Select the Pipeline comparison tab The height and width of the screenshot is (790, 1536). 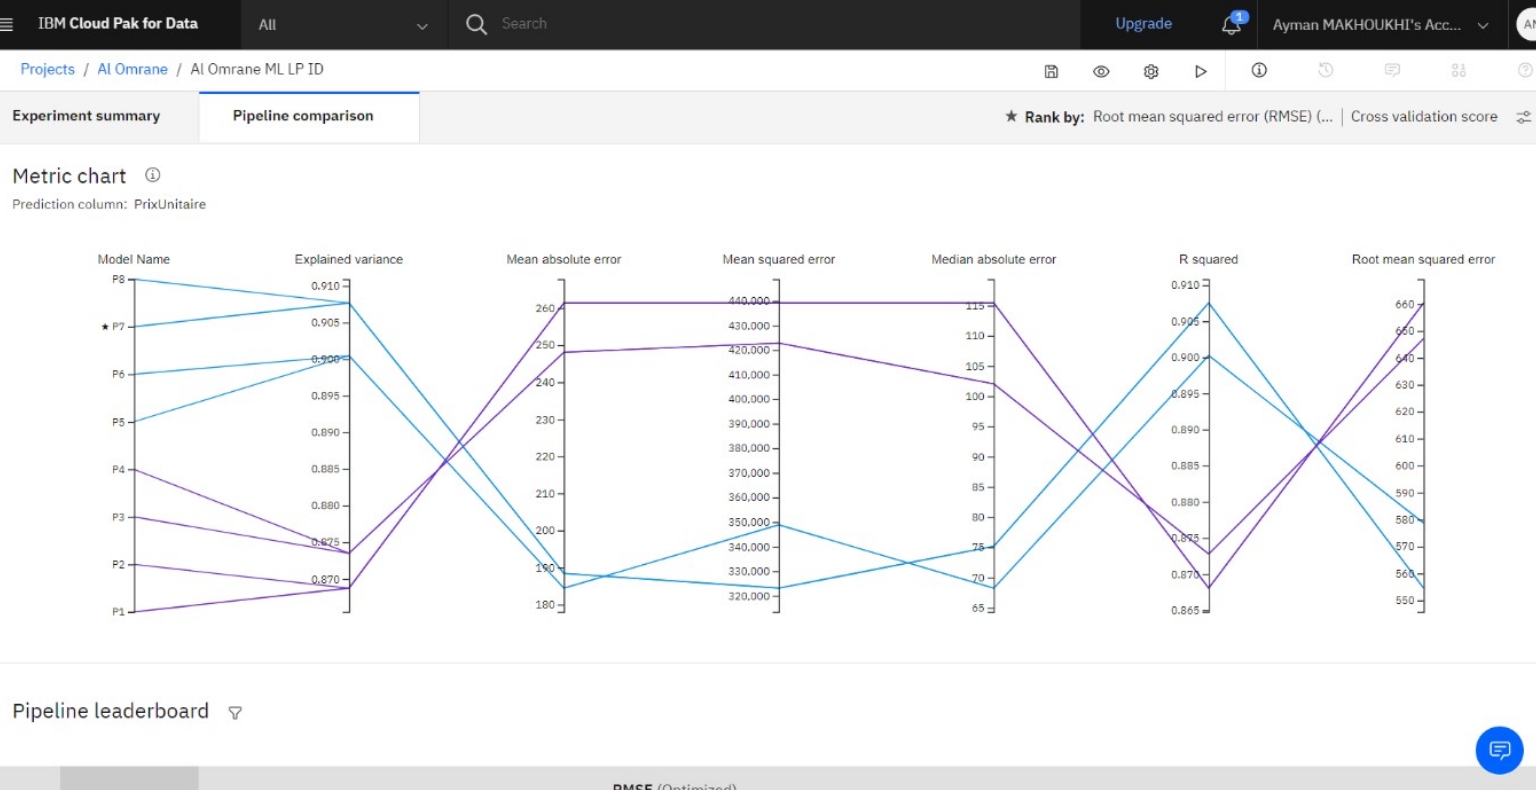[x=303, y=116]
